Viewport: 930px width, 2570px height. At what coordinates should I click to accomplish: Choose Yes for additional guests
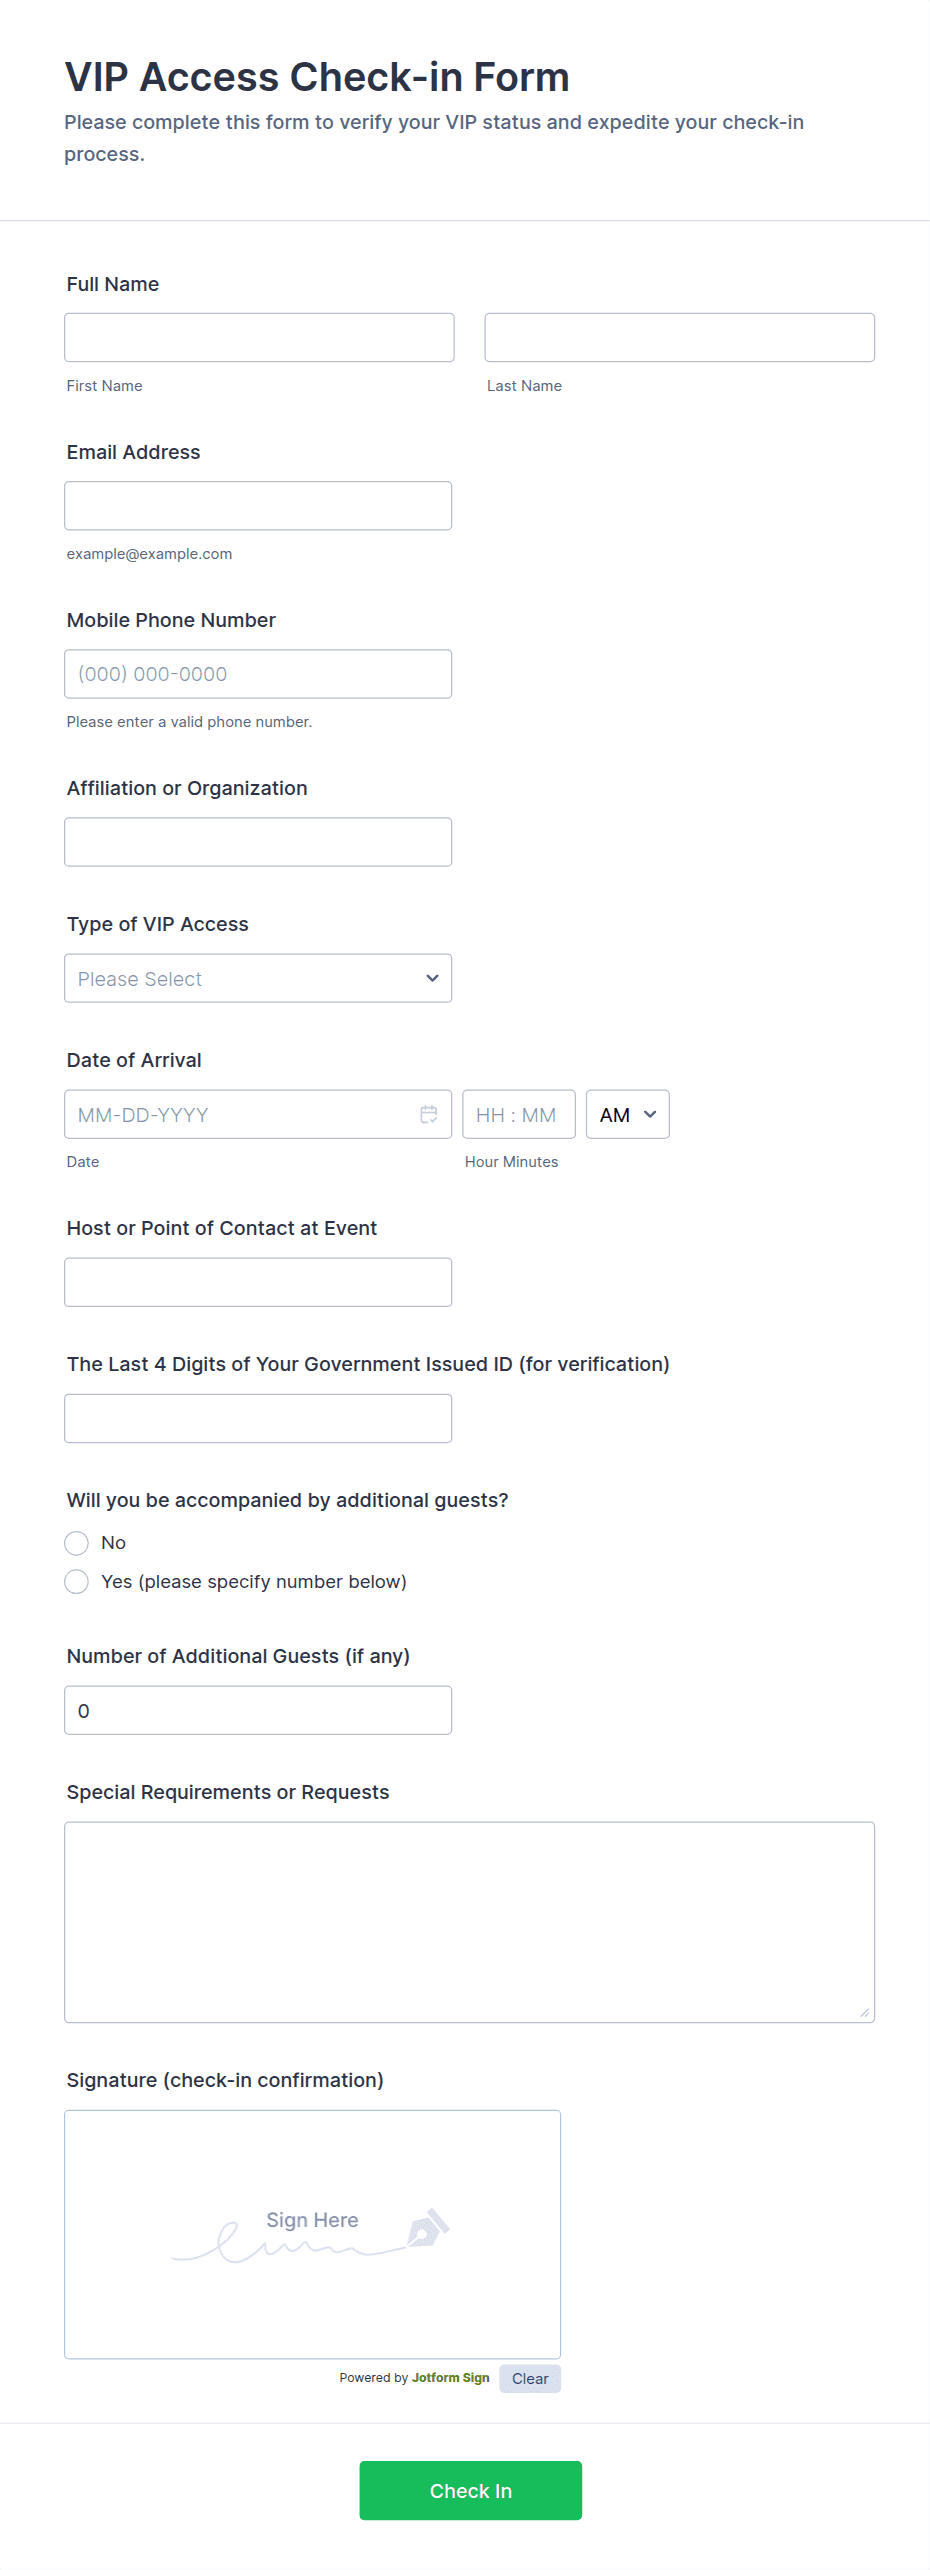[x=76, y=1581]
